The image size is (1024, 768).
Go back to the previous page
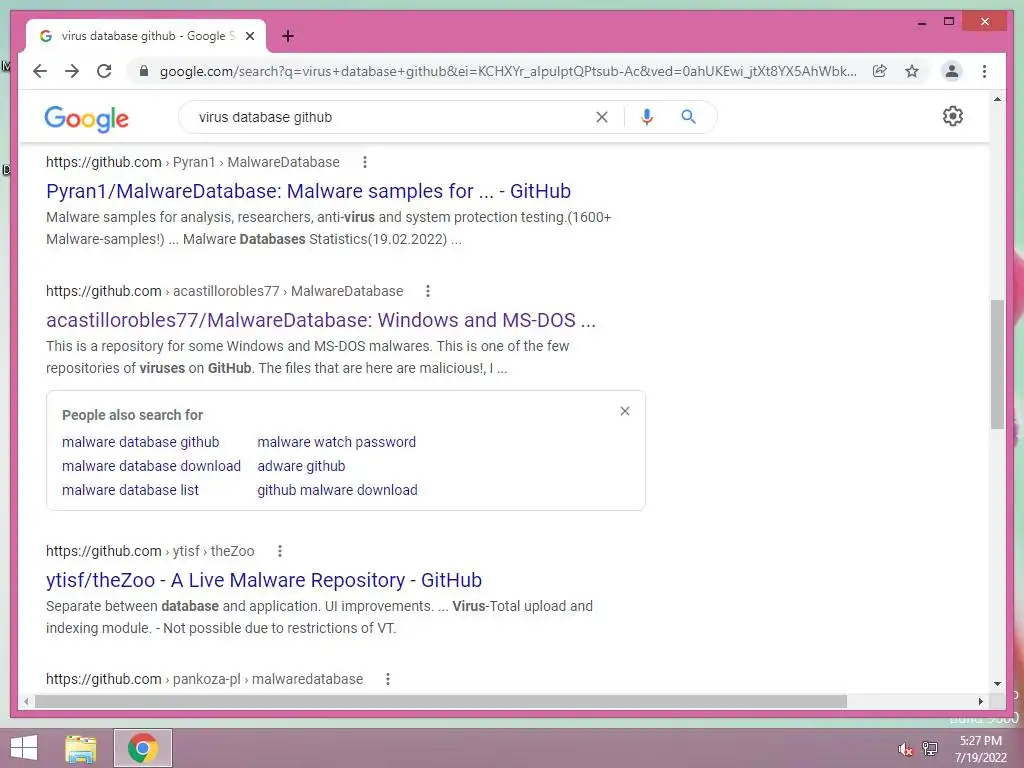(40, 71)
